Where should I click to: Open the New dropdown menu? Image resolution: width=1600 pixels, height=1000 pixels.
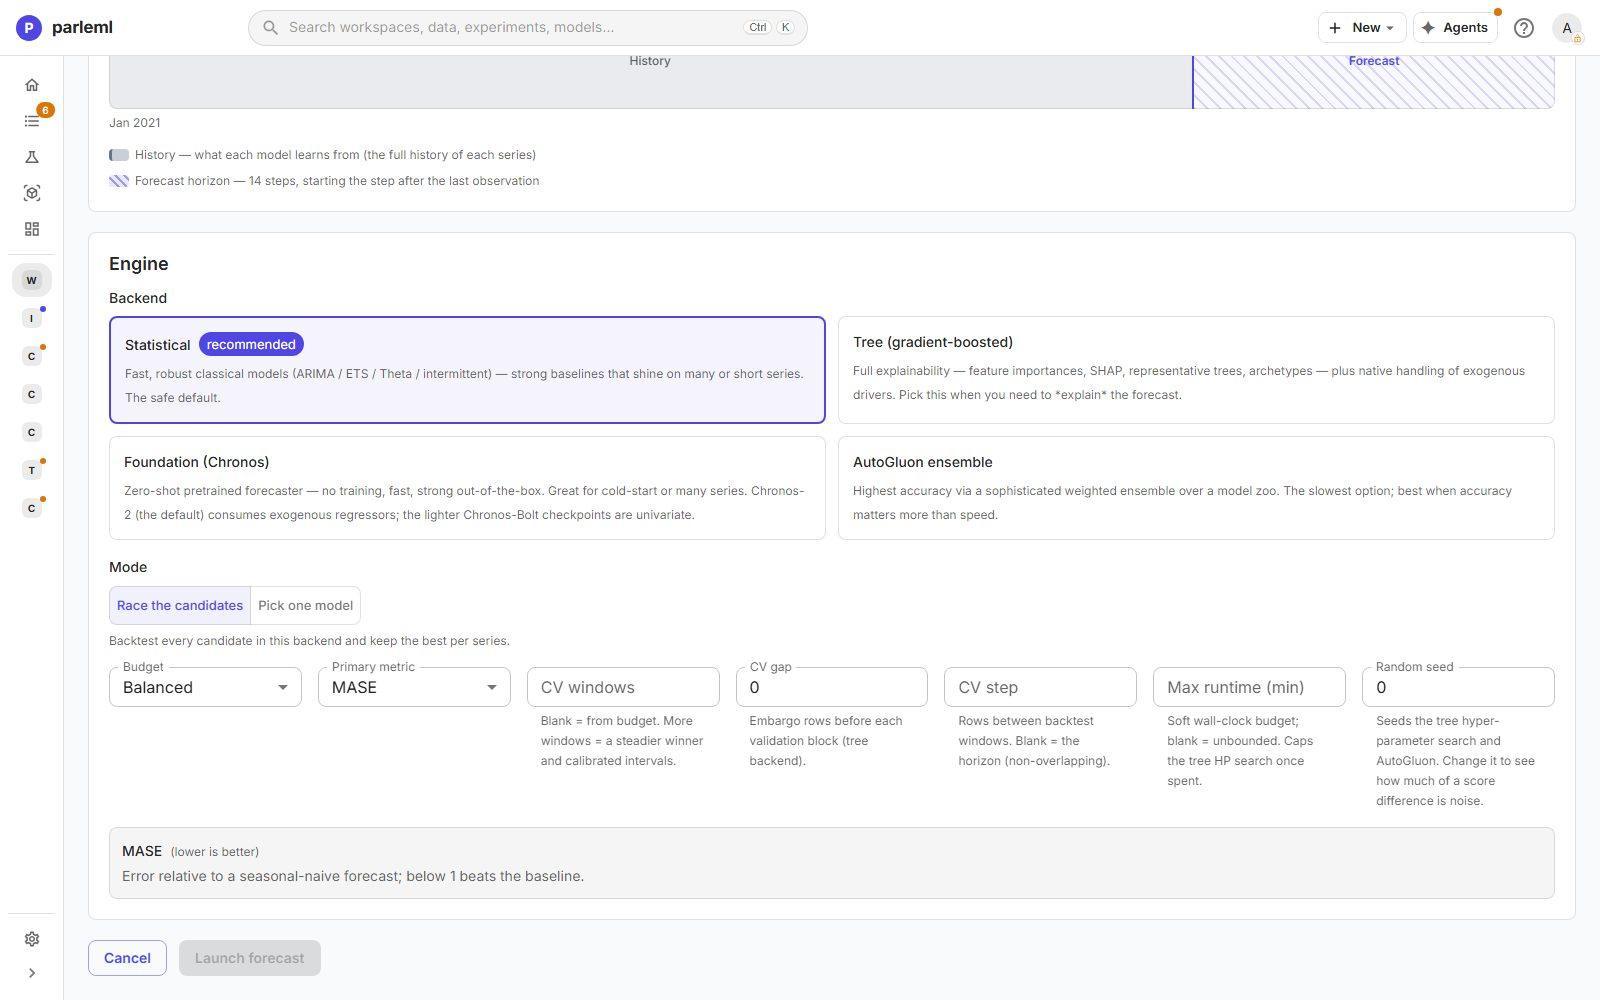point(1362,28)
